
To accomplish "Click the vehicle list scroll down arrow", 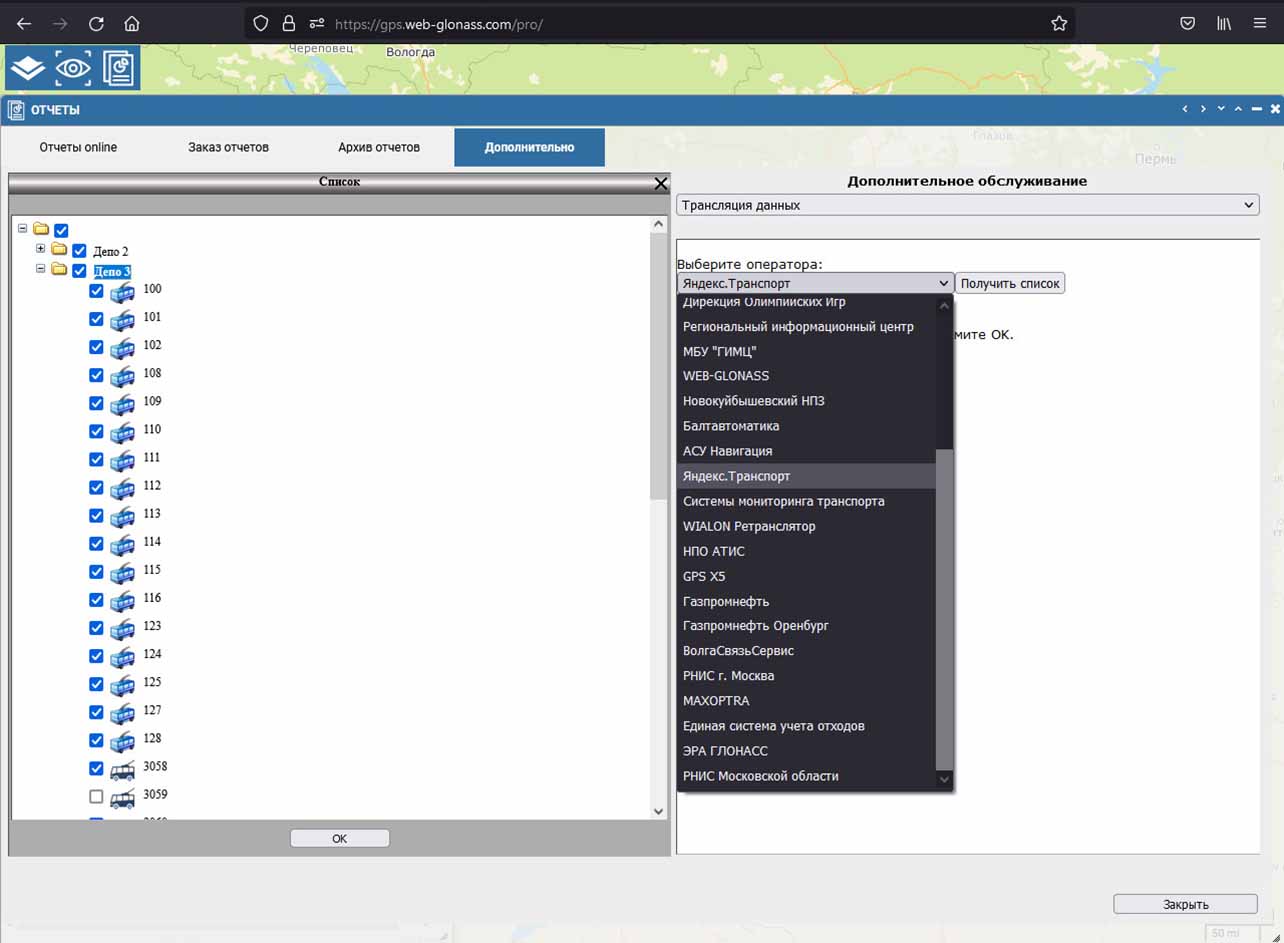I will (x=658, y=811).
